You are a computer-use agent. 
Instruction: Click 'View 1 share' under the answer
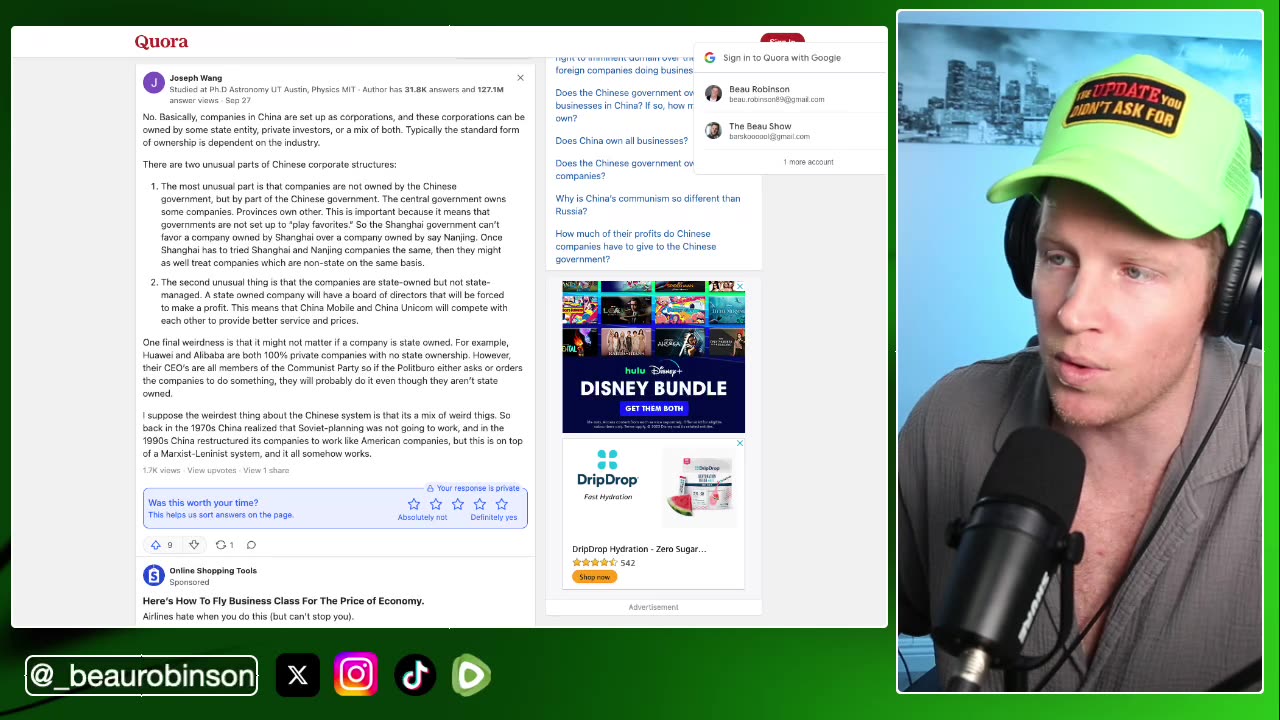[x=266, y=470]
